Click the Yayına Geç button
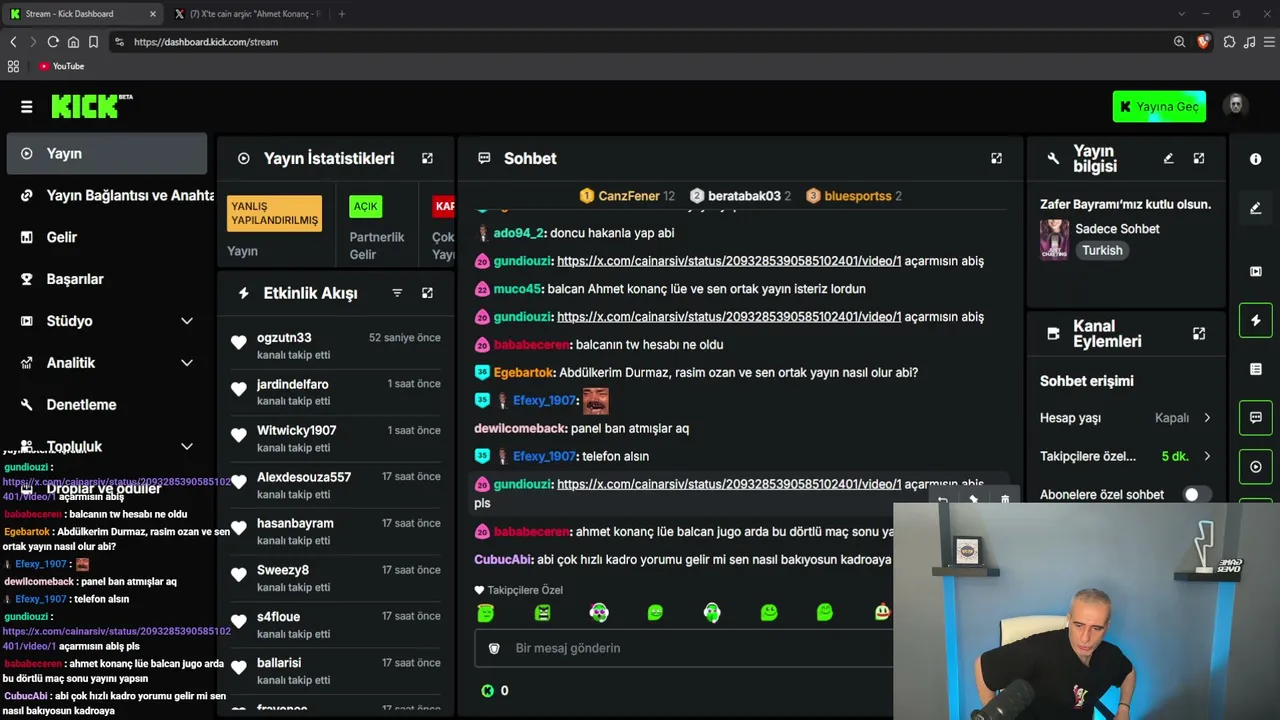1280x720 pixels. (1159, 107)
